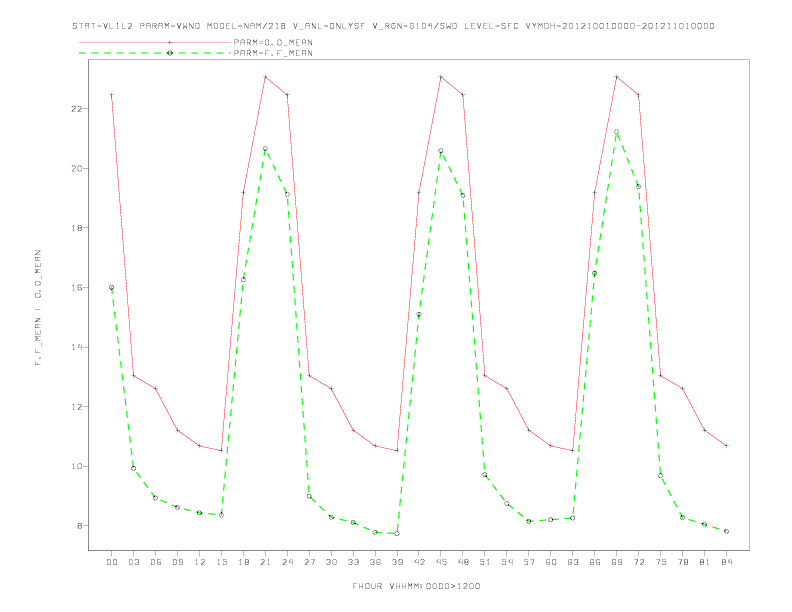Click the y-axis tick label 16
This screenshot has width=792, height=612.
(x=77, y=288)
